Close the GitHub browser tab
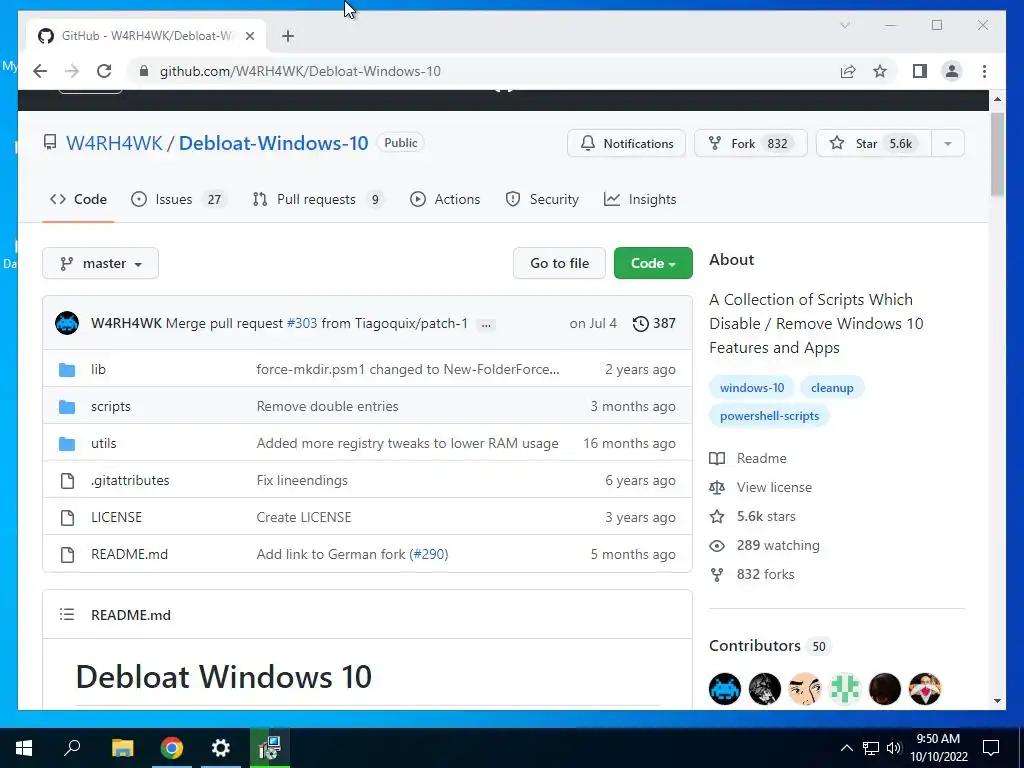The width and height of the screenshot is (1024, 768). [249, 36]
